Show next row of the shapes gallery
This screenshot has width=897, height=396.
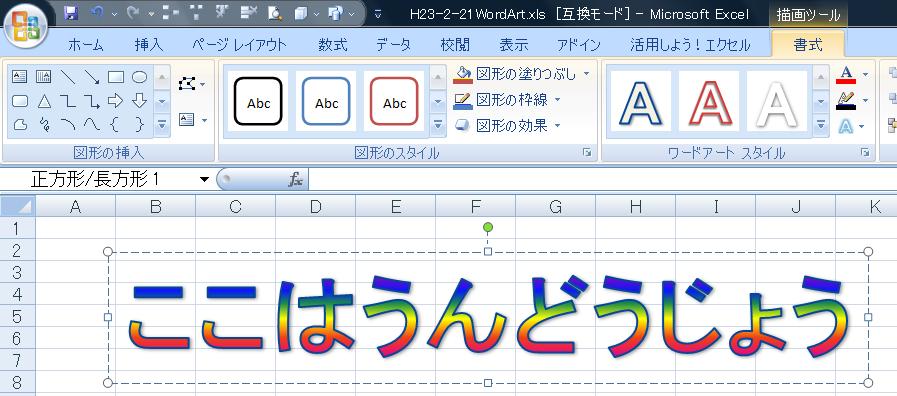coord(162,101)
